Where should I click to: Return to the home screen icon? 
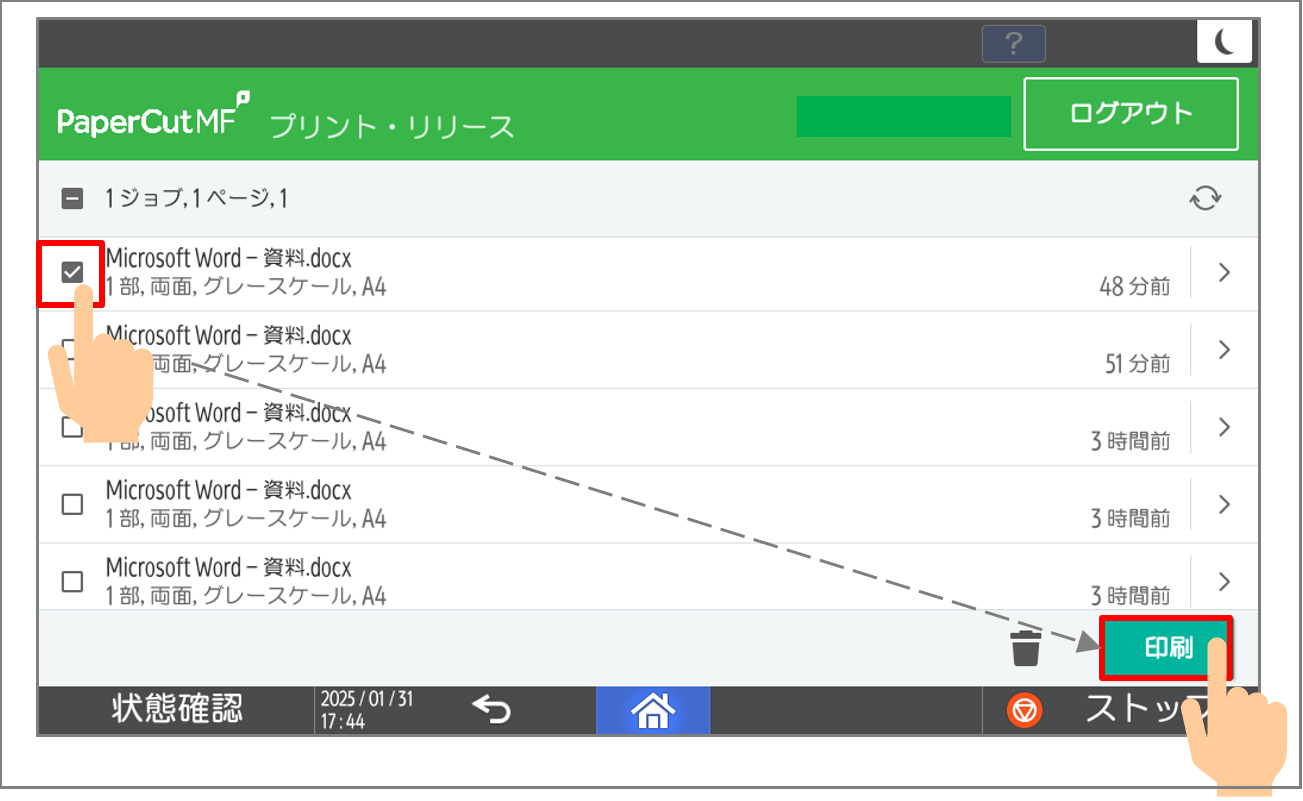click(x=653, y=711)
